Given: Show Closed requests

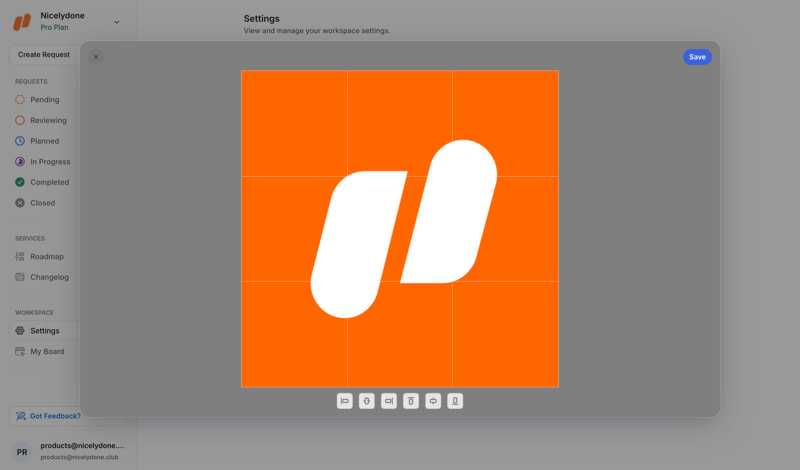Looking at the screenshot, I should (x=44, y=203).
